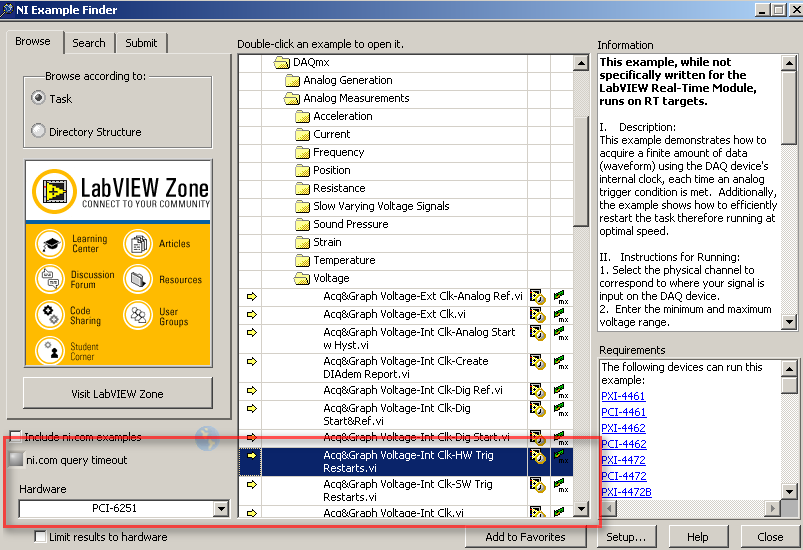Click arrow icon beside Voltage-Int Clk-HW Trig Restarts.vi

[251, 455]
